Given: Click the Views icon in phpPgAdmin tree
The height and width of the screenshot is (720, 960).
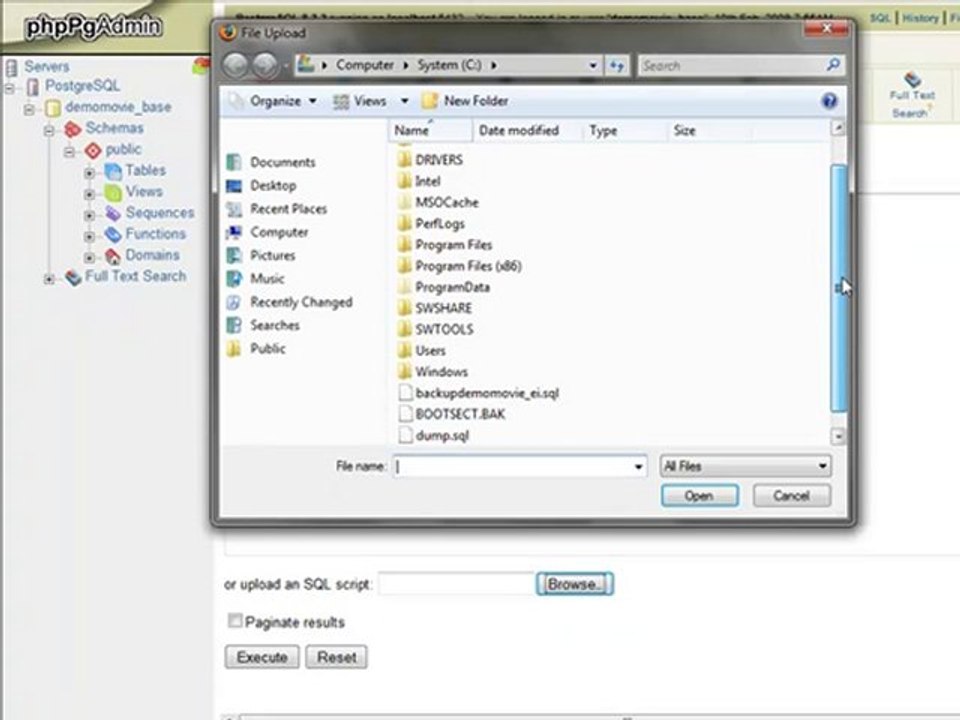Looking at the screenshot, I should [x=113, y=192].
